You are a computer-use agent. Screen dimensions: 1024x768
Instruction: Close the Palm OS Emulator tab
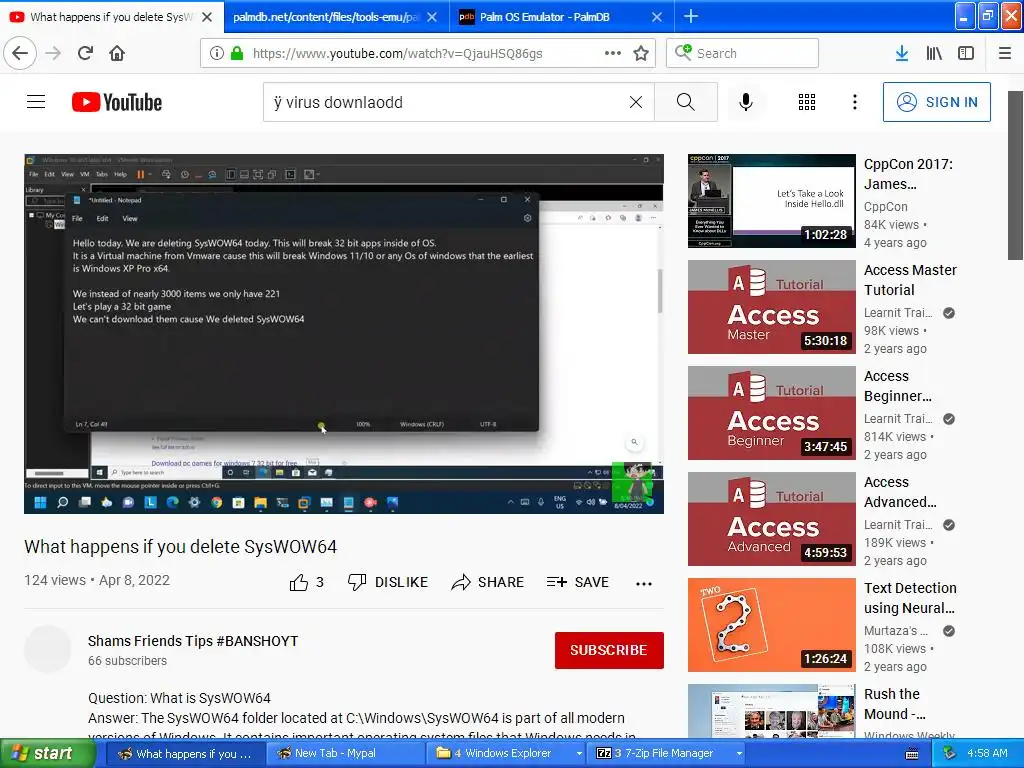tap(657, 17)
